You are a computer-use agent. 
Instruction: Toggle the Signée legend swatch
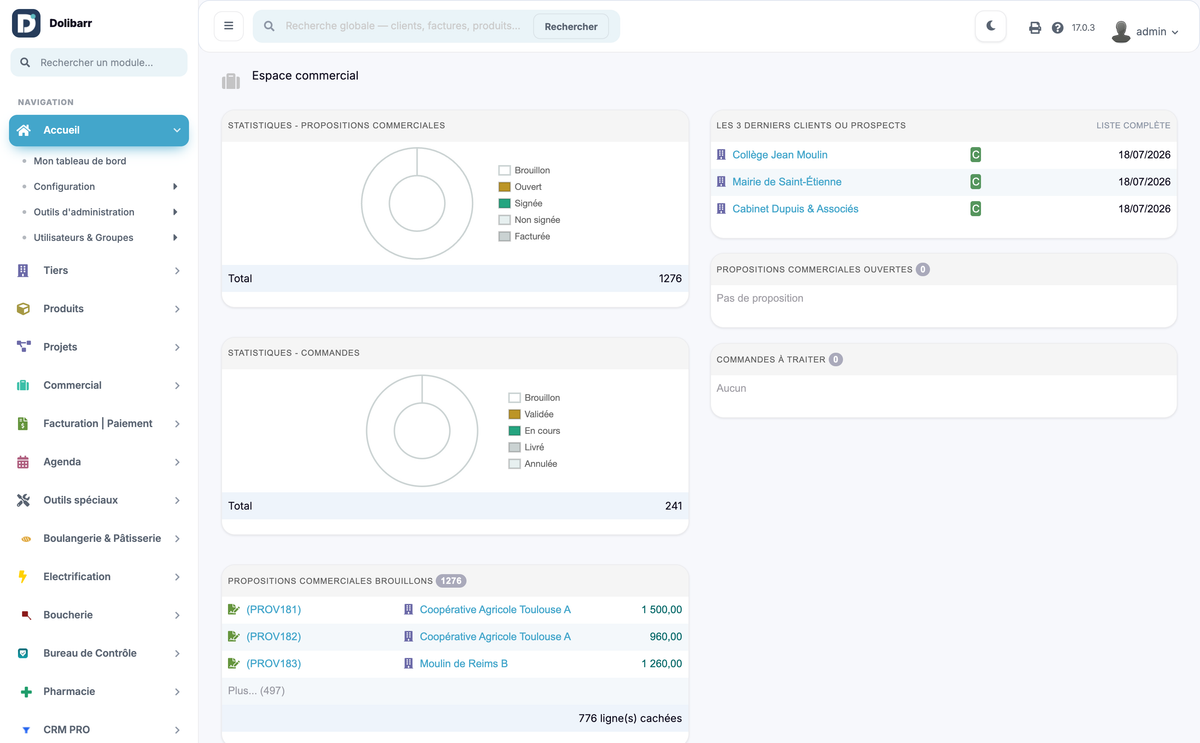point(504,204)
